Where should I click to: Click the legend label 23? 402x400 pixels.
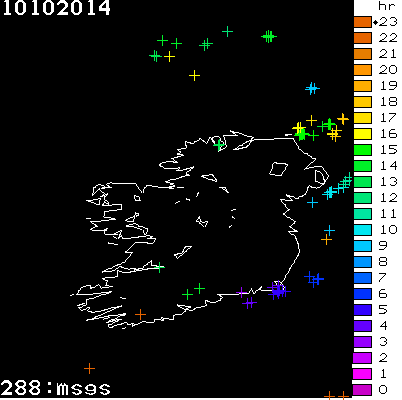pos(388,22)
